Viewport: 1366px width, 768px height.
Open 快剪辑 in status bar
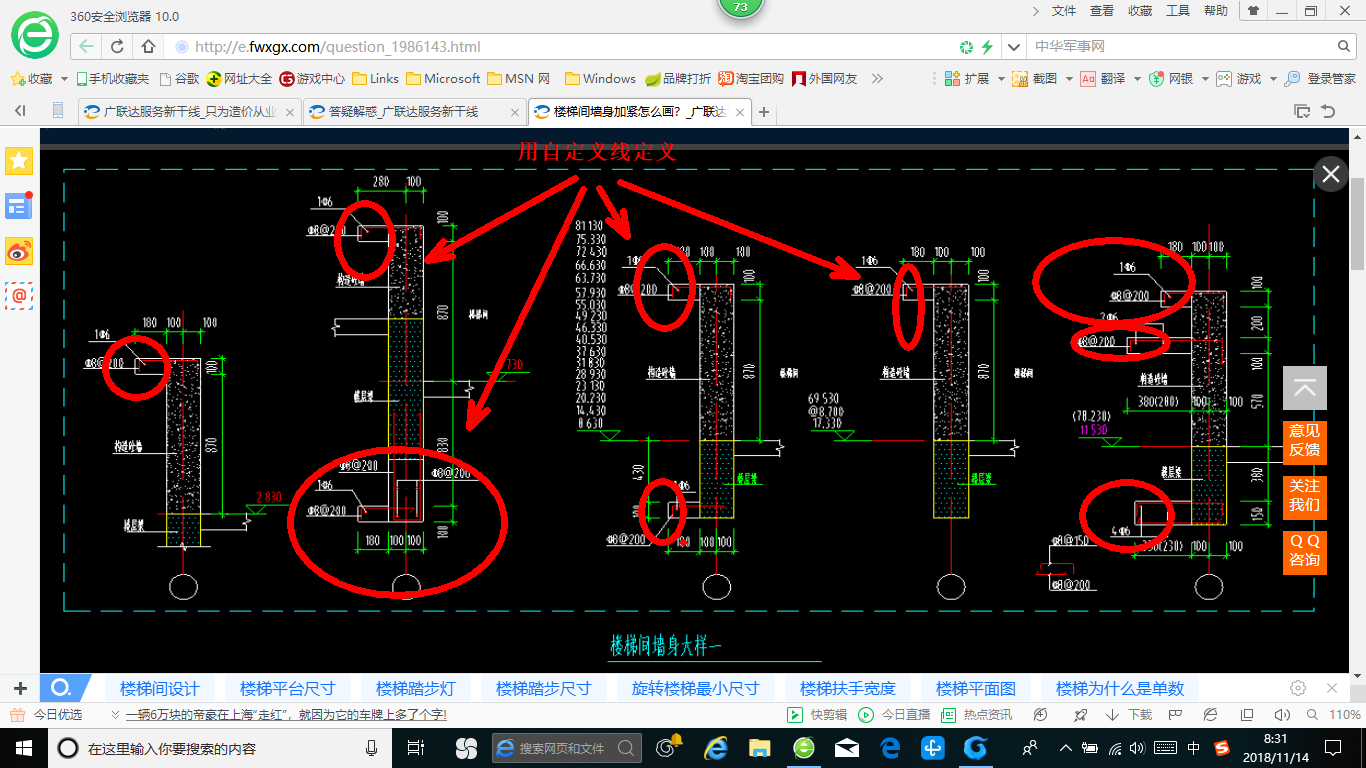(816, 715)
